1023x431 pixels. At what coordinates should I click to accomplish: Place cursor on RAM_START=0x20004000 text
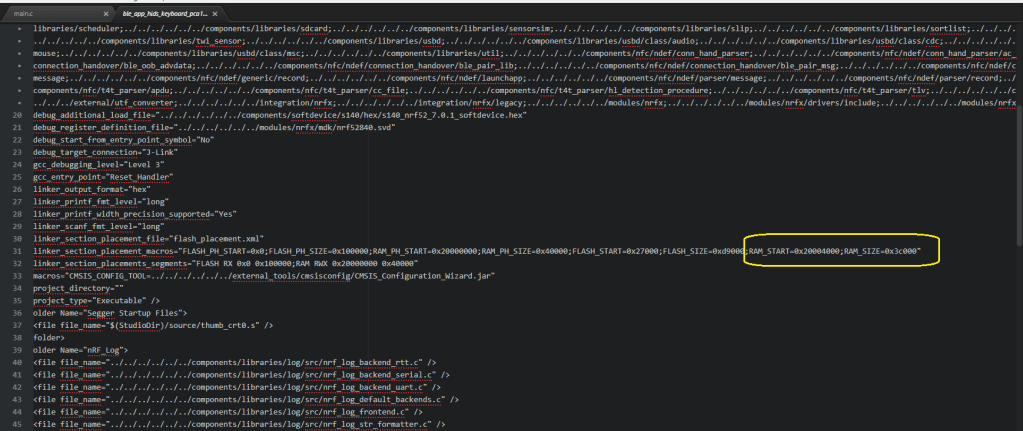pos(793,251)
